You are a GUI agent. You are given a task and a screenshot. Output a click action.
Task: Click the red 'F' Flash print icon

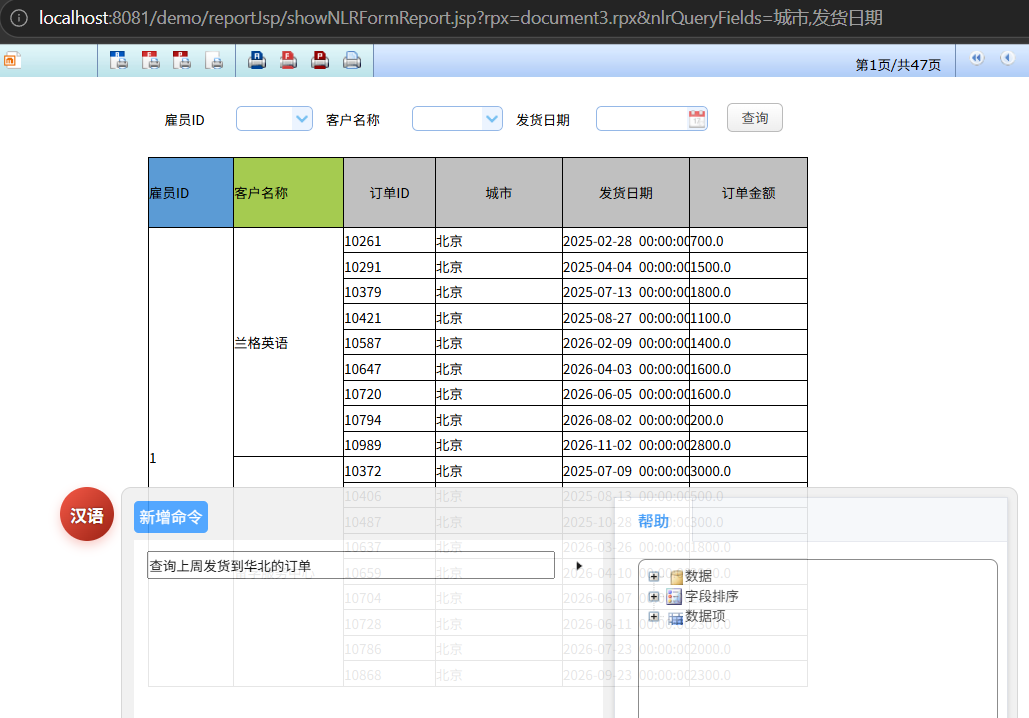[288, 60]
